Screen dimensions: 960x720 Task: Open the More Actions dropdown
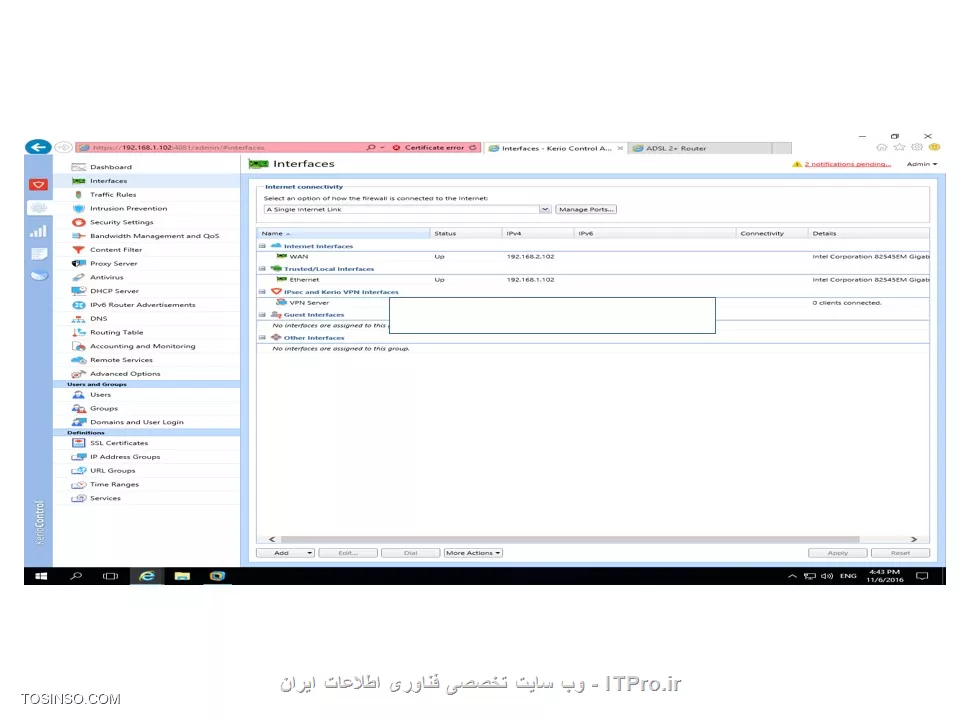[473, 553]
